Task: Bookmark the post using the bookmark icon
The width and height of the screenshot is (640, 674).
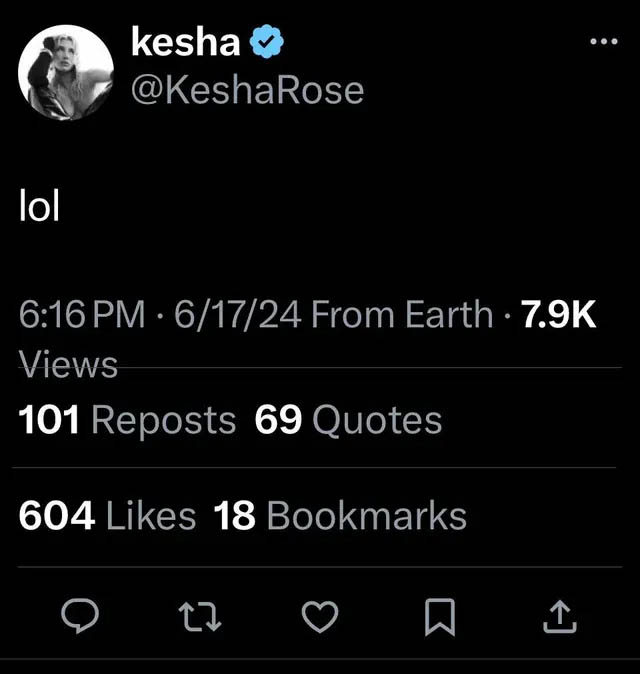Action: [x=440, y=617]
